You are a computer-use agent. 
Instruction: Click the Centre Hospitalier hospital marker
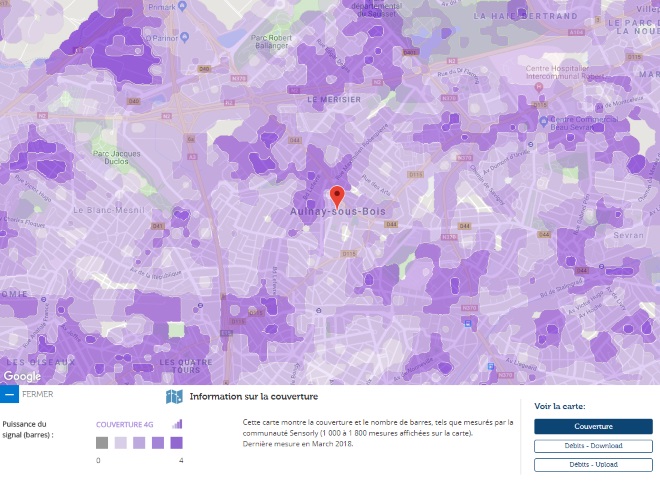(x=538, y=88)
